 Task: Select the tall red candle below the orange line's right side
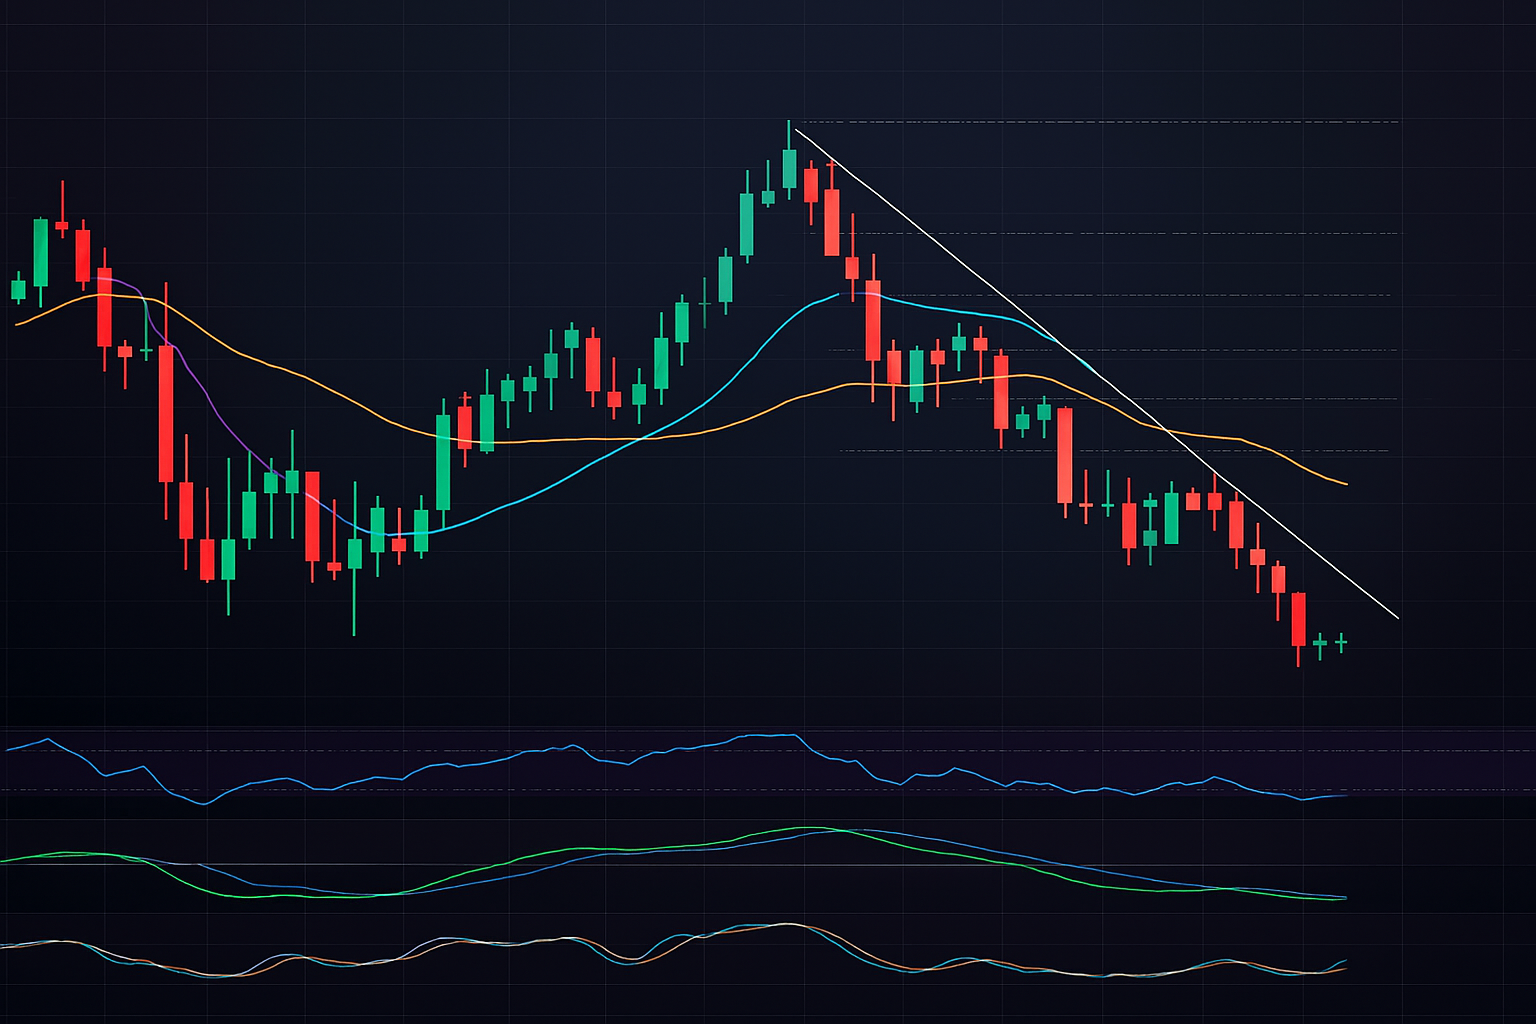(1065, 455)
